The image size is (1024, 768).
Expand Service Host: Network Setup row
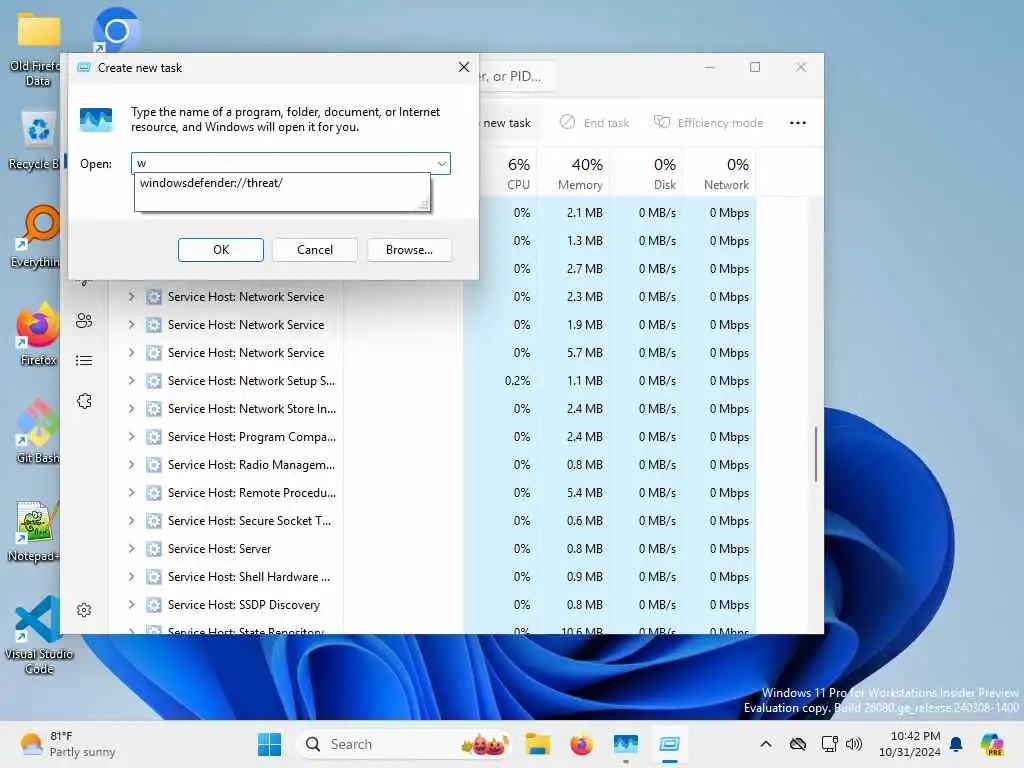pos(131,381)
